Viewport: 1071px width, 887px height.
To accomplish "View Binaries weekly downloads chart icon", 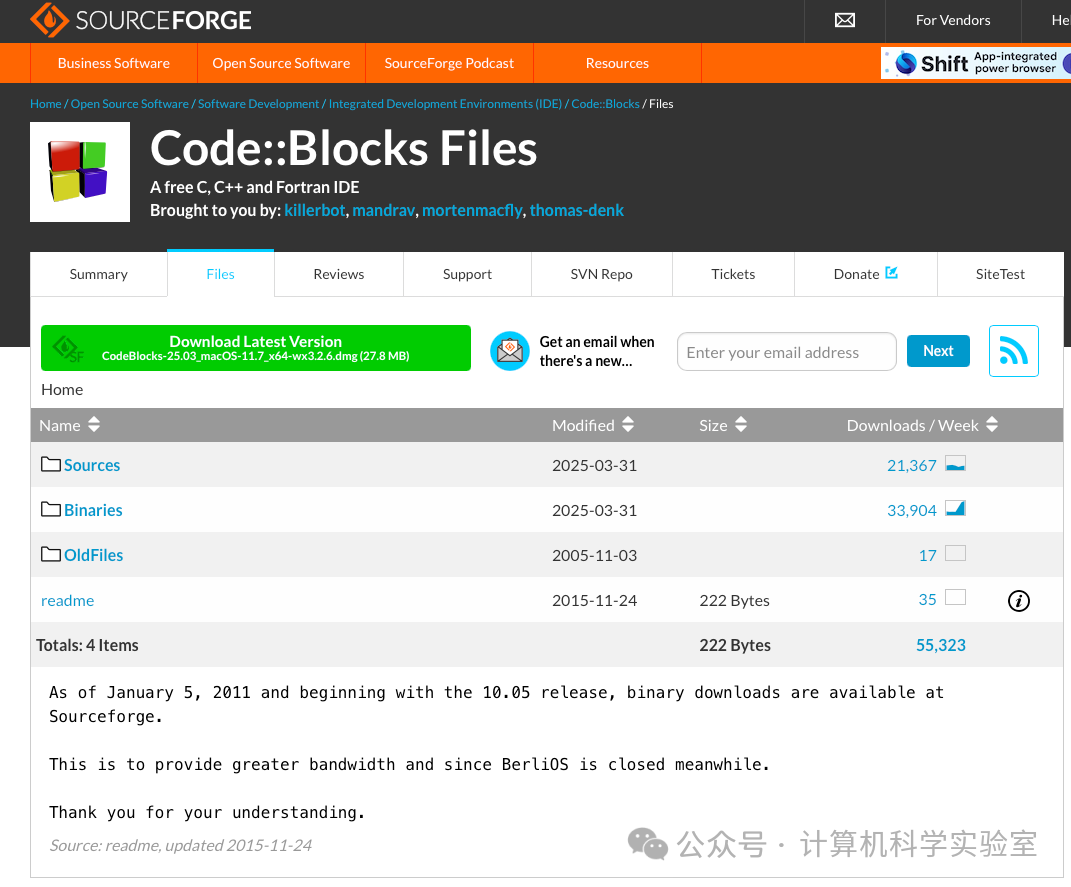I will click(x=955, y=509).
